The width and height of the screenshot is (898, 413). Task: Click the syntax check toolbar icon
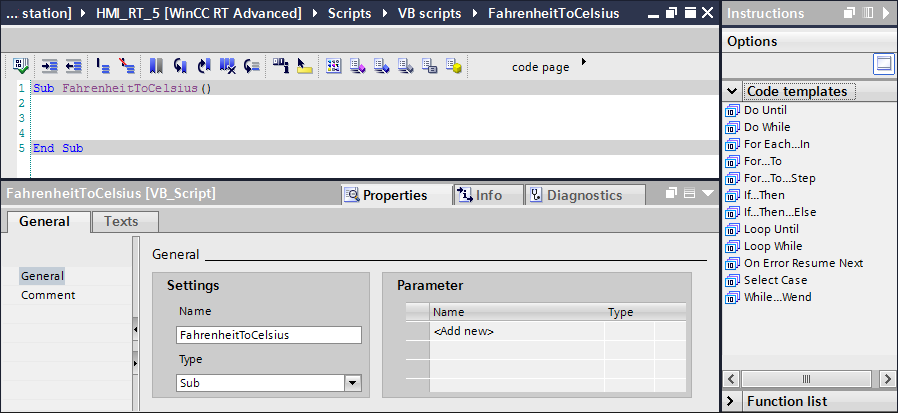pyautogui.click(x=21, y=66)
